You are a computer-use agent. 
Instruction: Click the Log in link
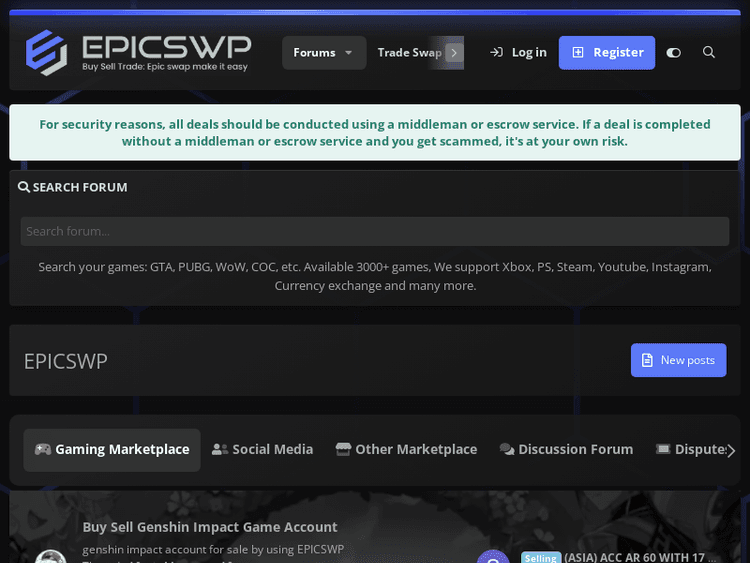coord(518,52)
